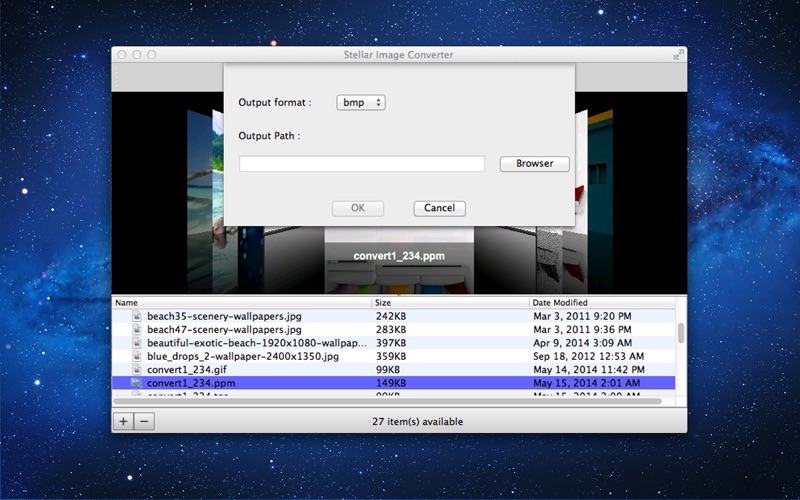Click the Output Path text field
The width and height of the screenshot is (800, 500).
pyautogui.click(x=362, y=164)
